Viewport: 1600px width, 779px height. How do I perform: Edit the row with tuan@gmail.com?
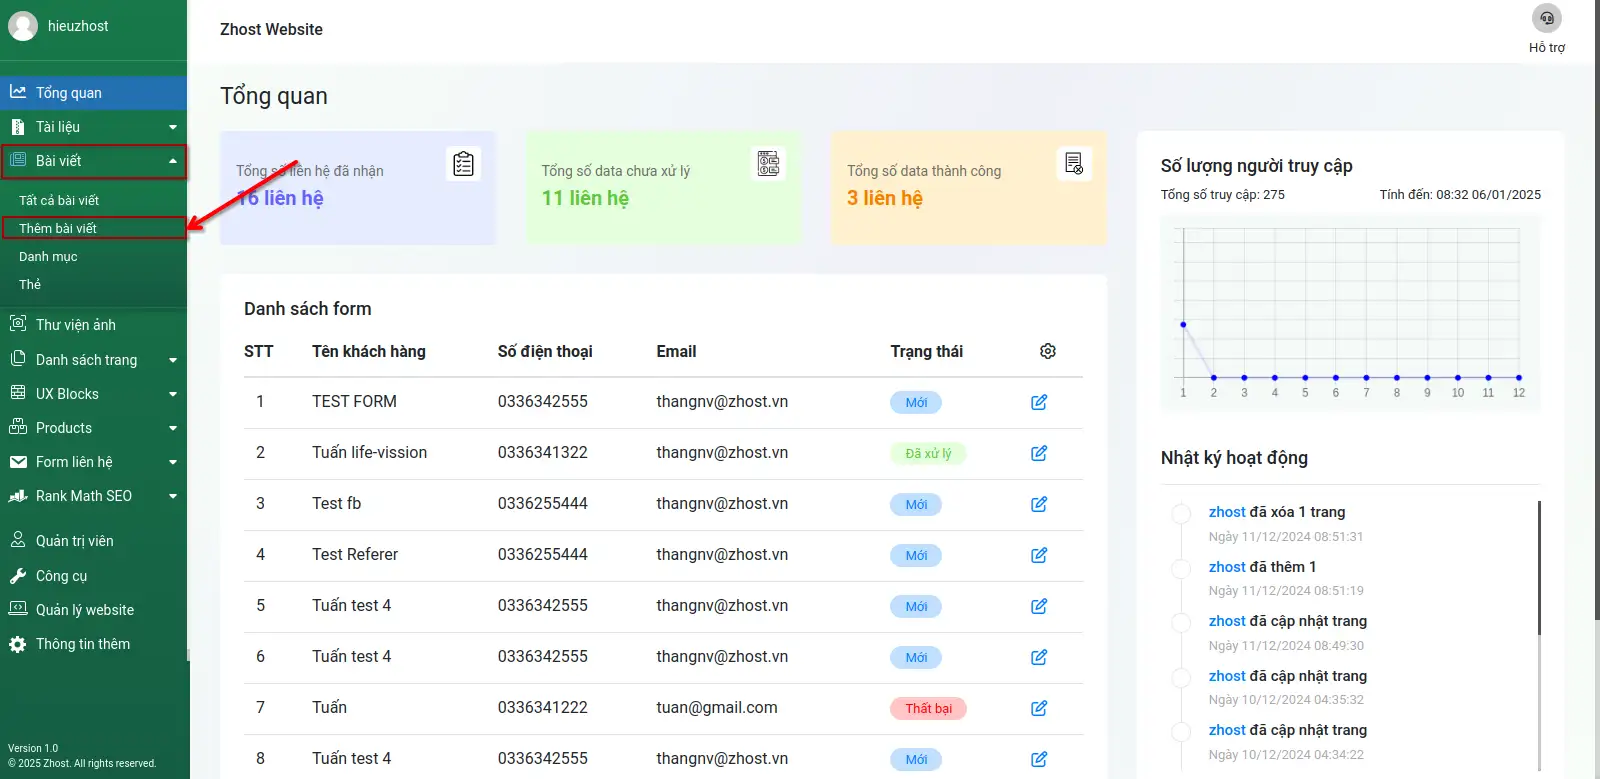click(x=1039, y=708)
